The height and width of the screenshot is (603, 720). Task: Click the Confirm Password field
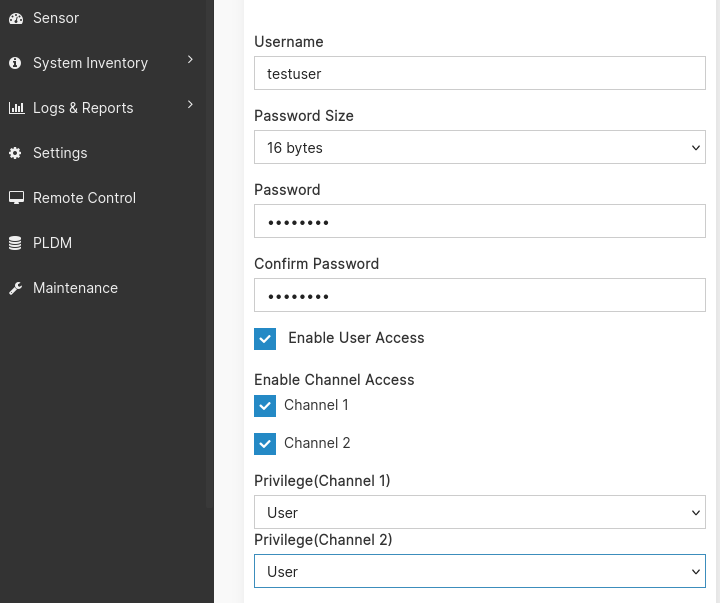[480, 296]
